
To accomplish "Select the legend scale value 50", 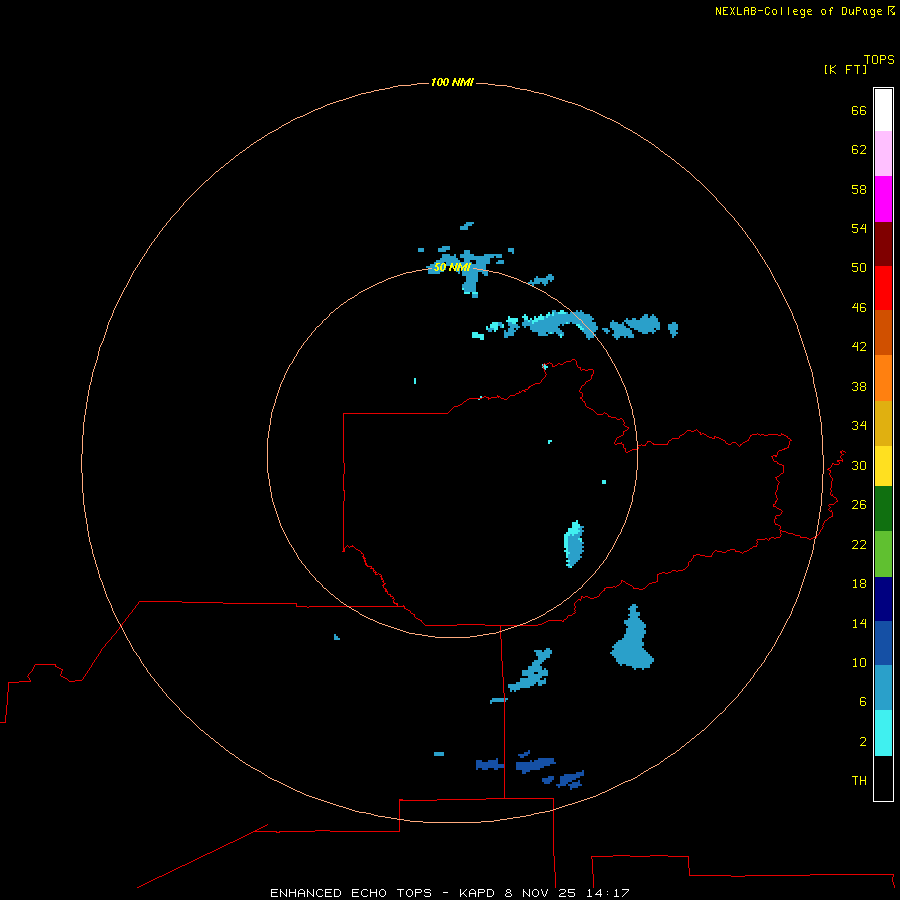I will click(859, 267).
